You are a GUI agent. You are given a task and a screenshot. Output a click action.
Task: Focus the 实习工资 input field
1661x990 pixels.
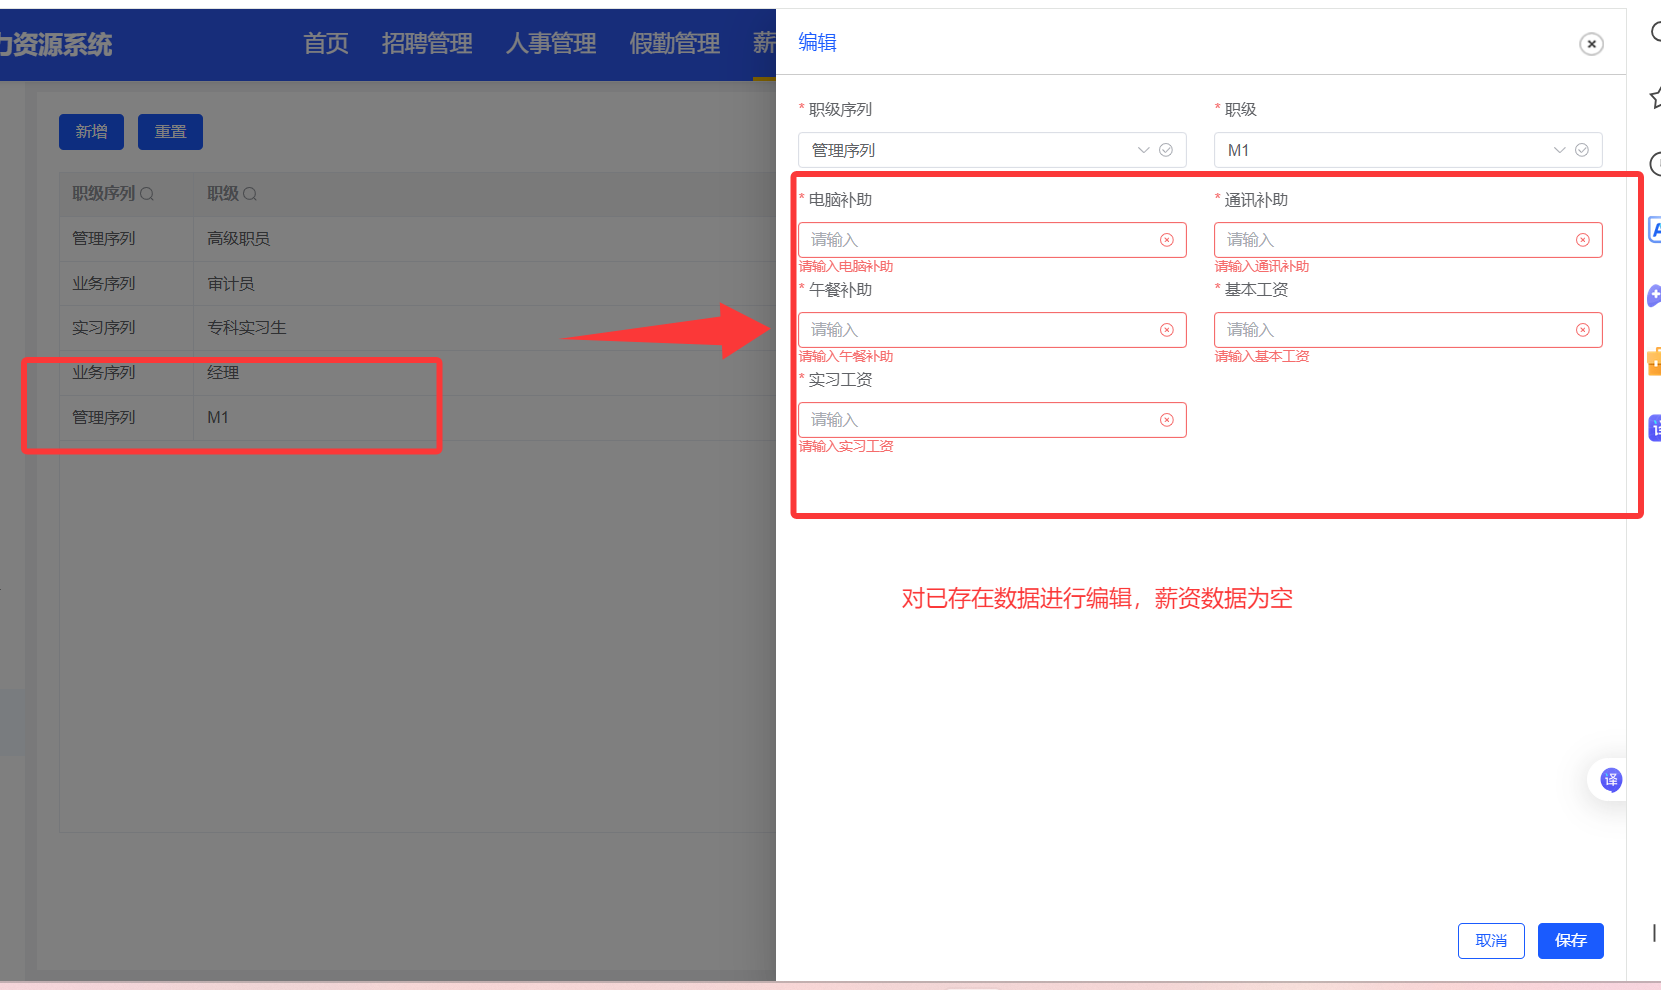click(x=992, y=420)
